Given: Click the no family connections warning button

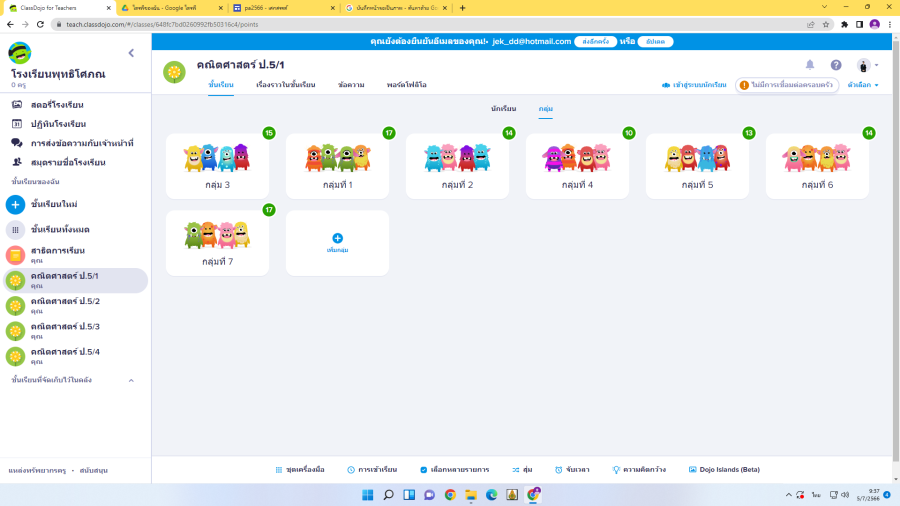Looking at the screenshot, I should [786, 85].
